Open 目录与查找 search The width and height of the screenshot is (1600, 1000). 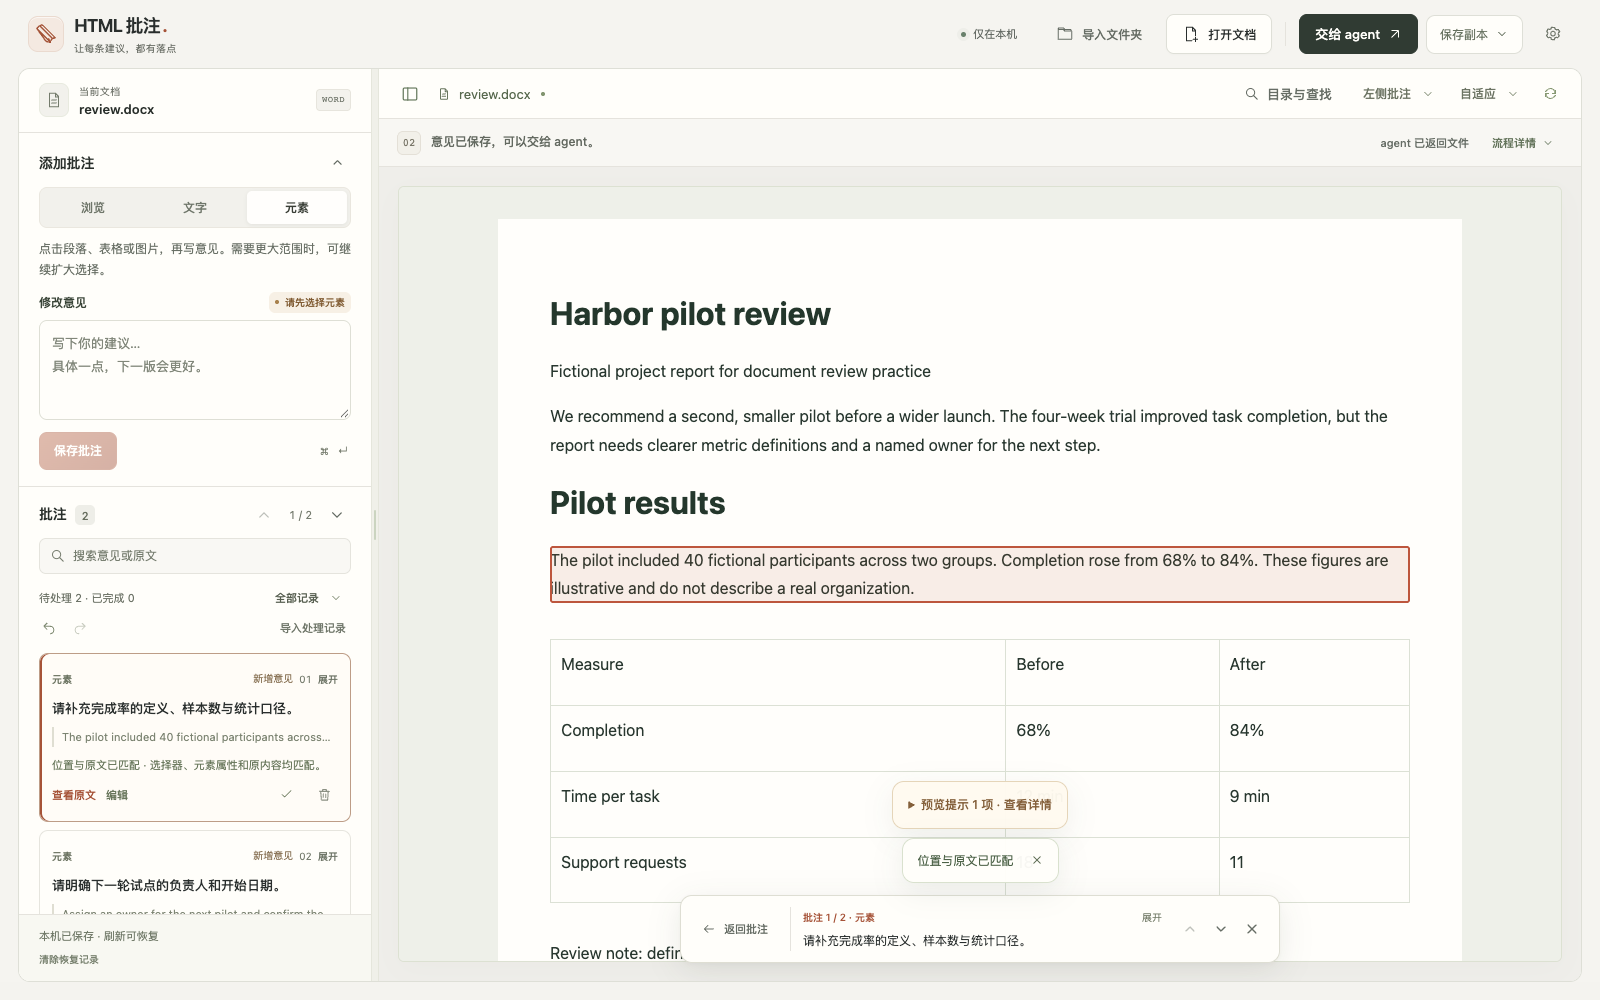coord(1288,94)
